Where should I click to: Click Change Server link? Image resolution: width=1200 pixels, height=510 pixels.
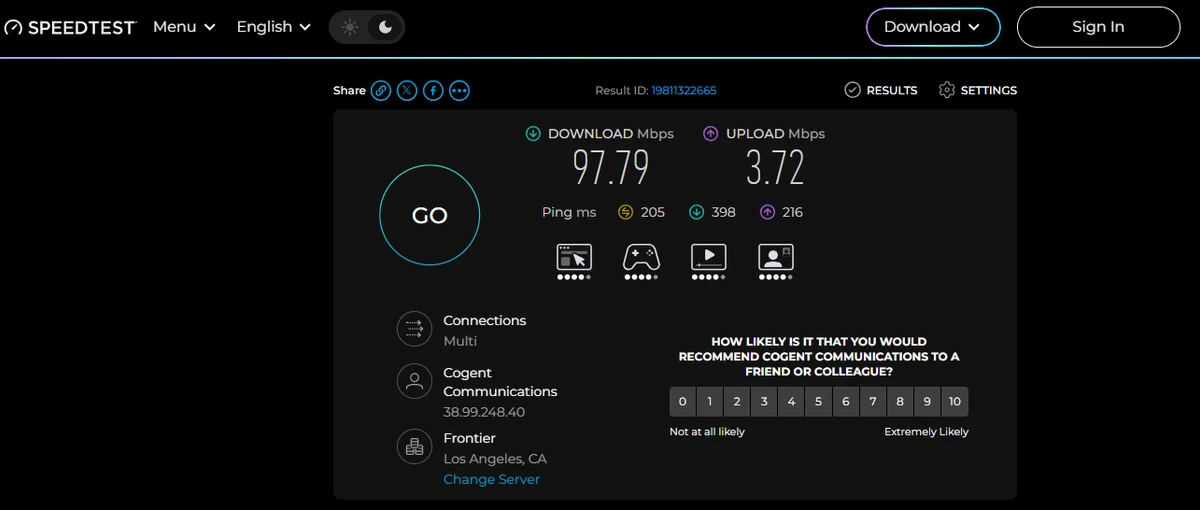pyautogui.click(x=492, y=479)
